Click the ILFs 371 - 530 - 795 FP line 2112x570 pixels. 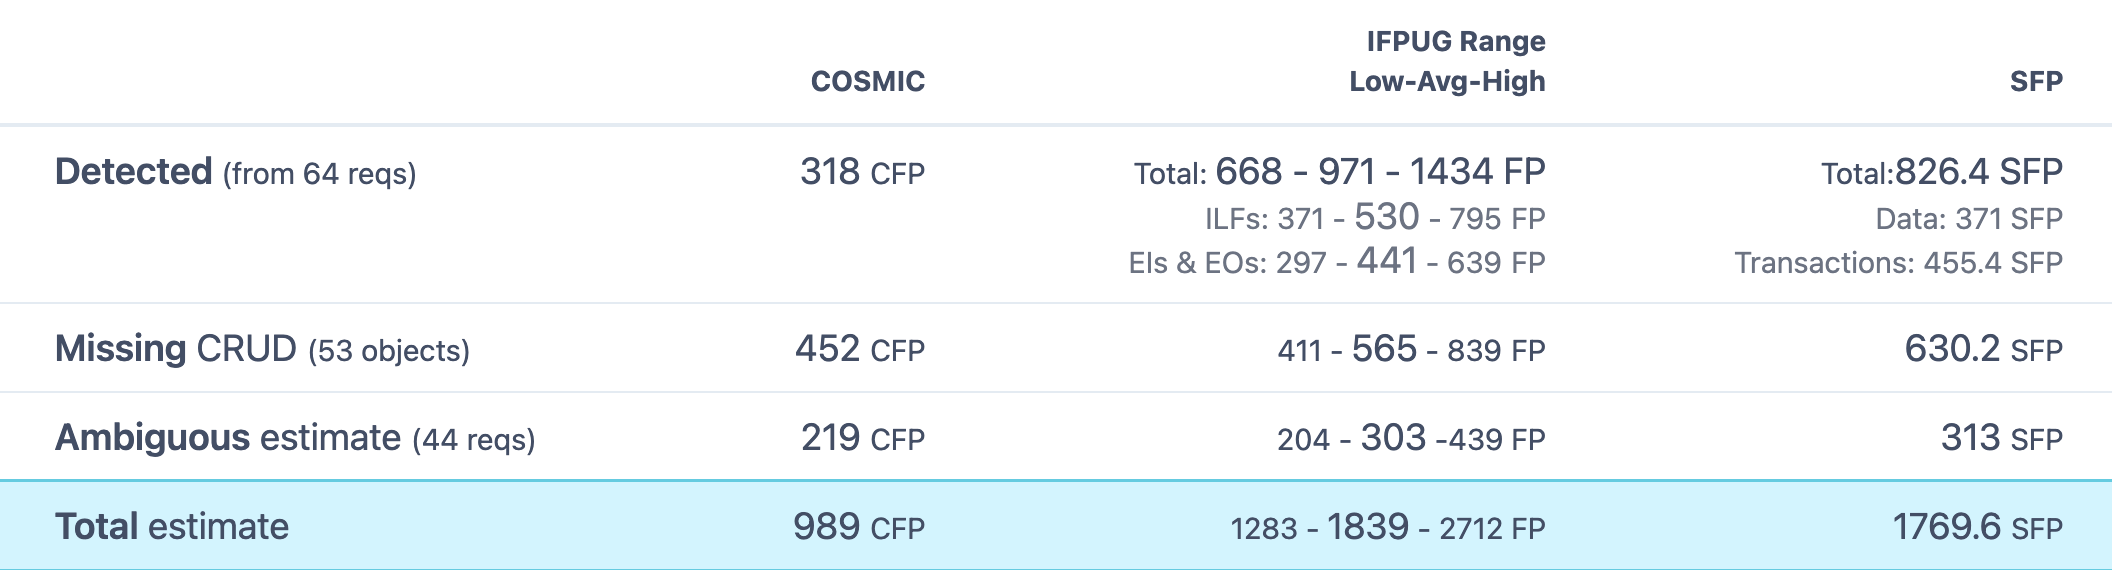point(1375,217)
